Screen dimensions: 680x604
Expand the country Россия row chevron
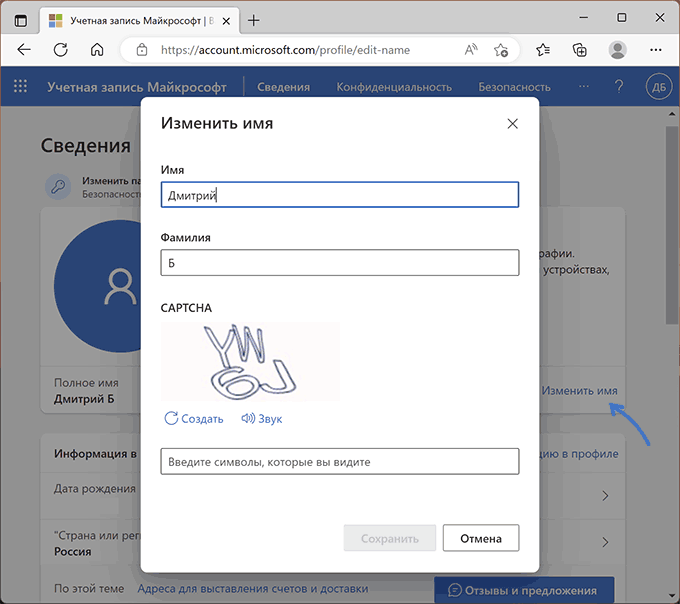[x=605, y=542]
